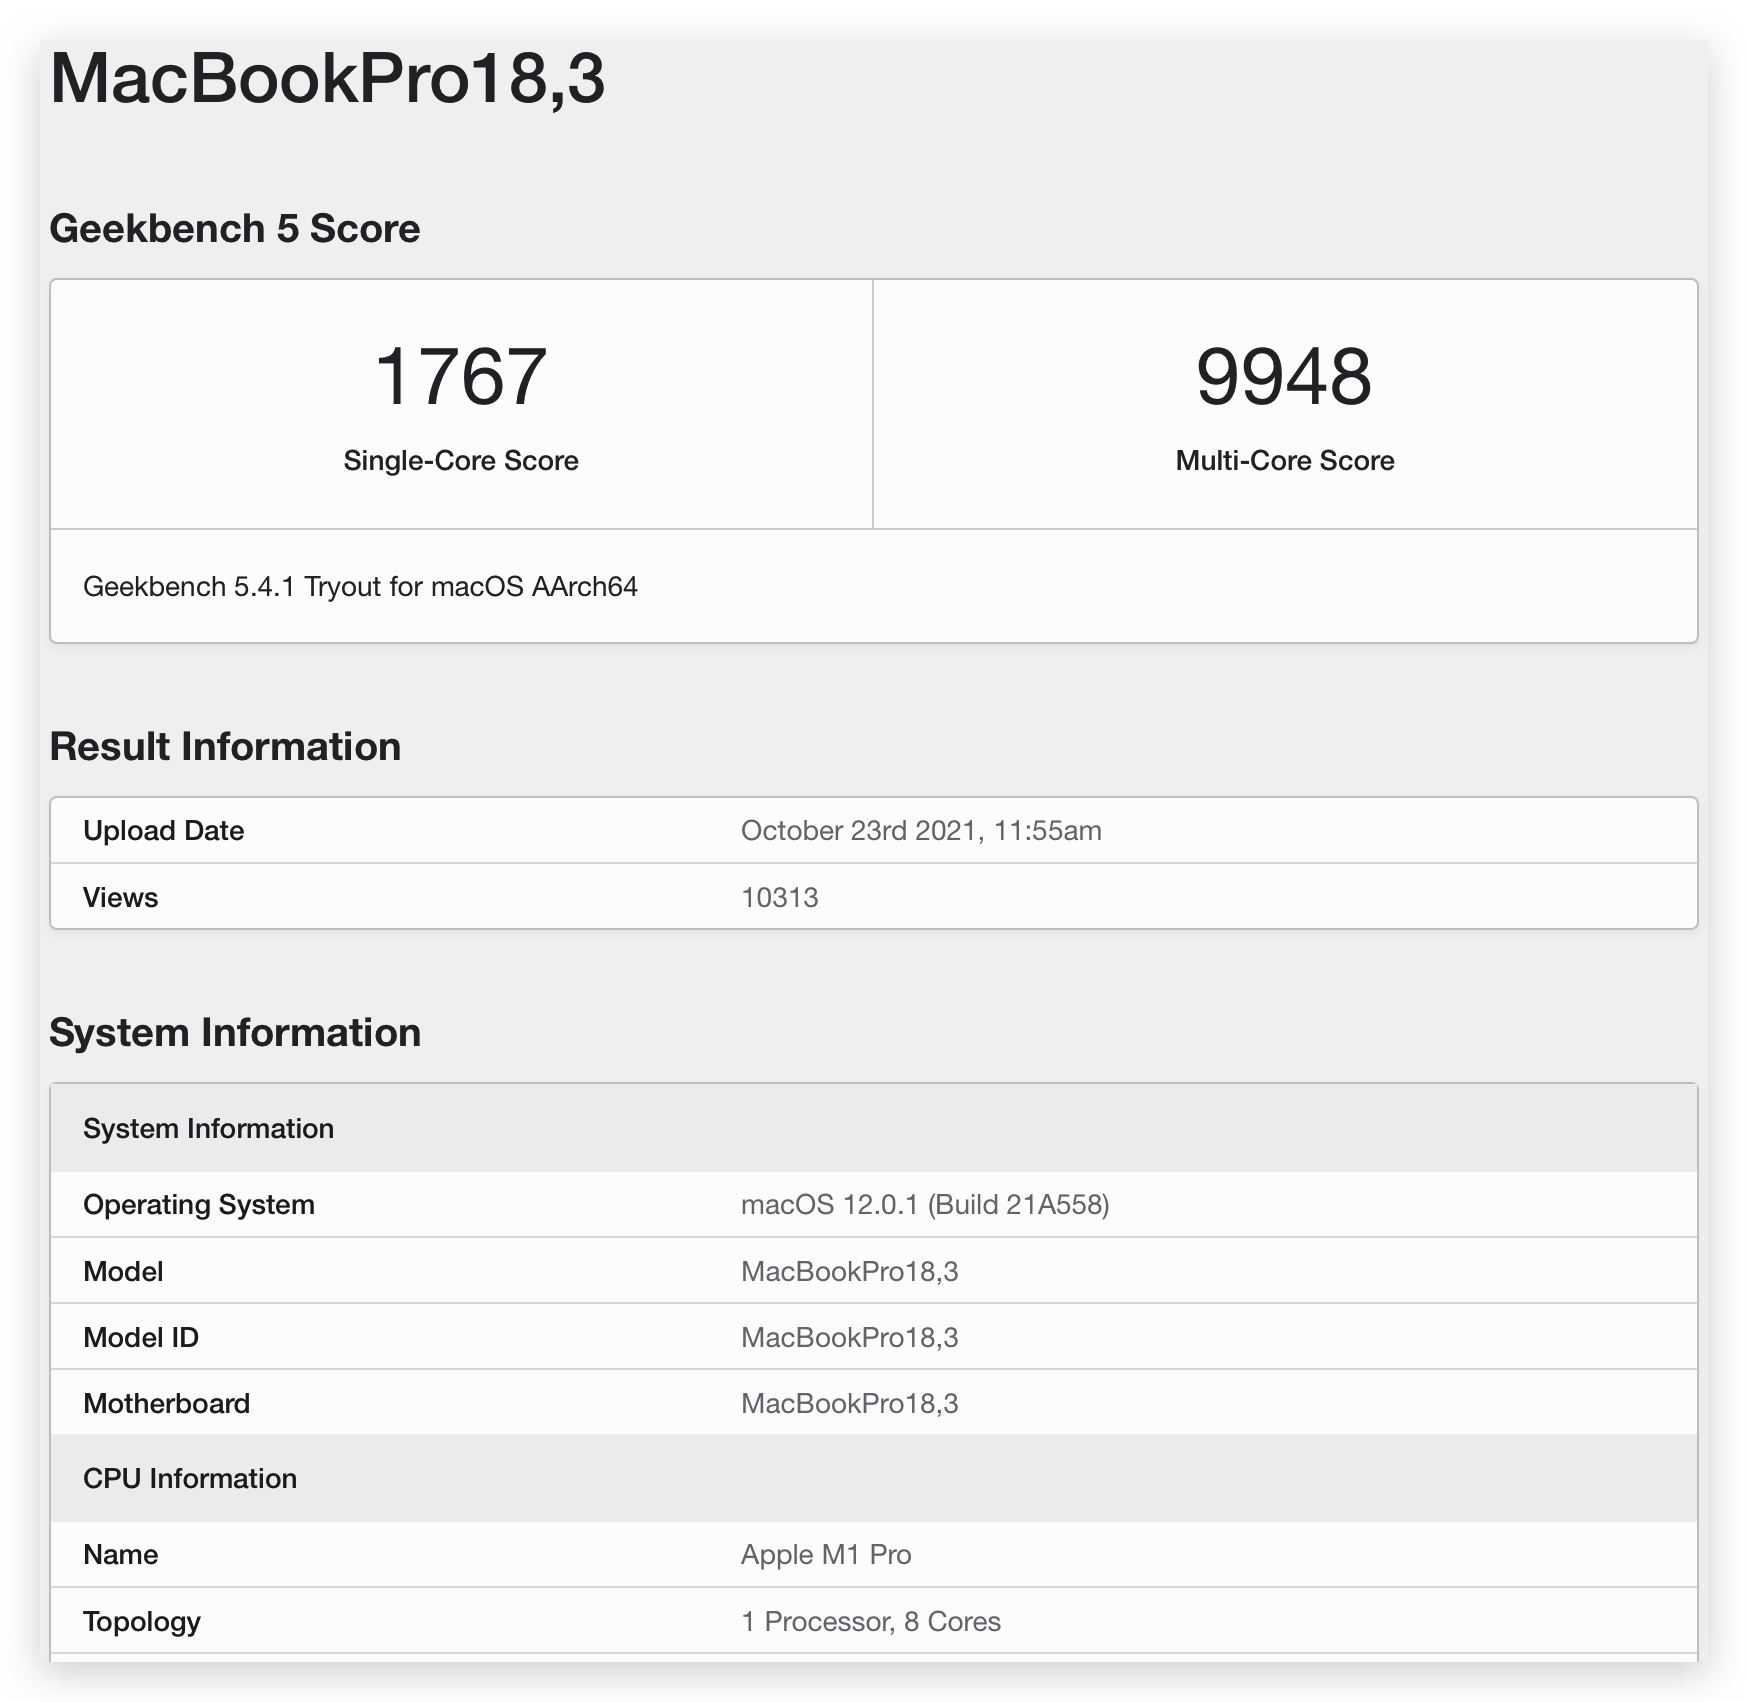Click the multi-core score 9948
Screen dimensions: 1748x1702
[1284, 376]
